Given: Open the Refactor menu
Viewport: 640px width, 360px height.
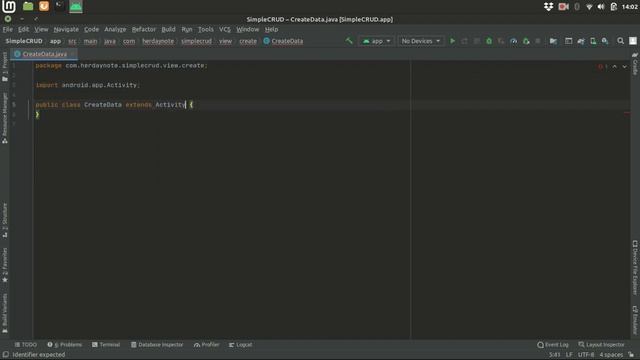Looking at the screenshot, I should click(144, 29).
